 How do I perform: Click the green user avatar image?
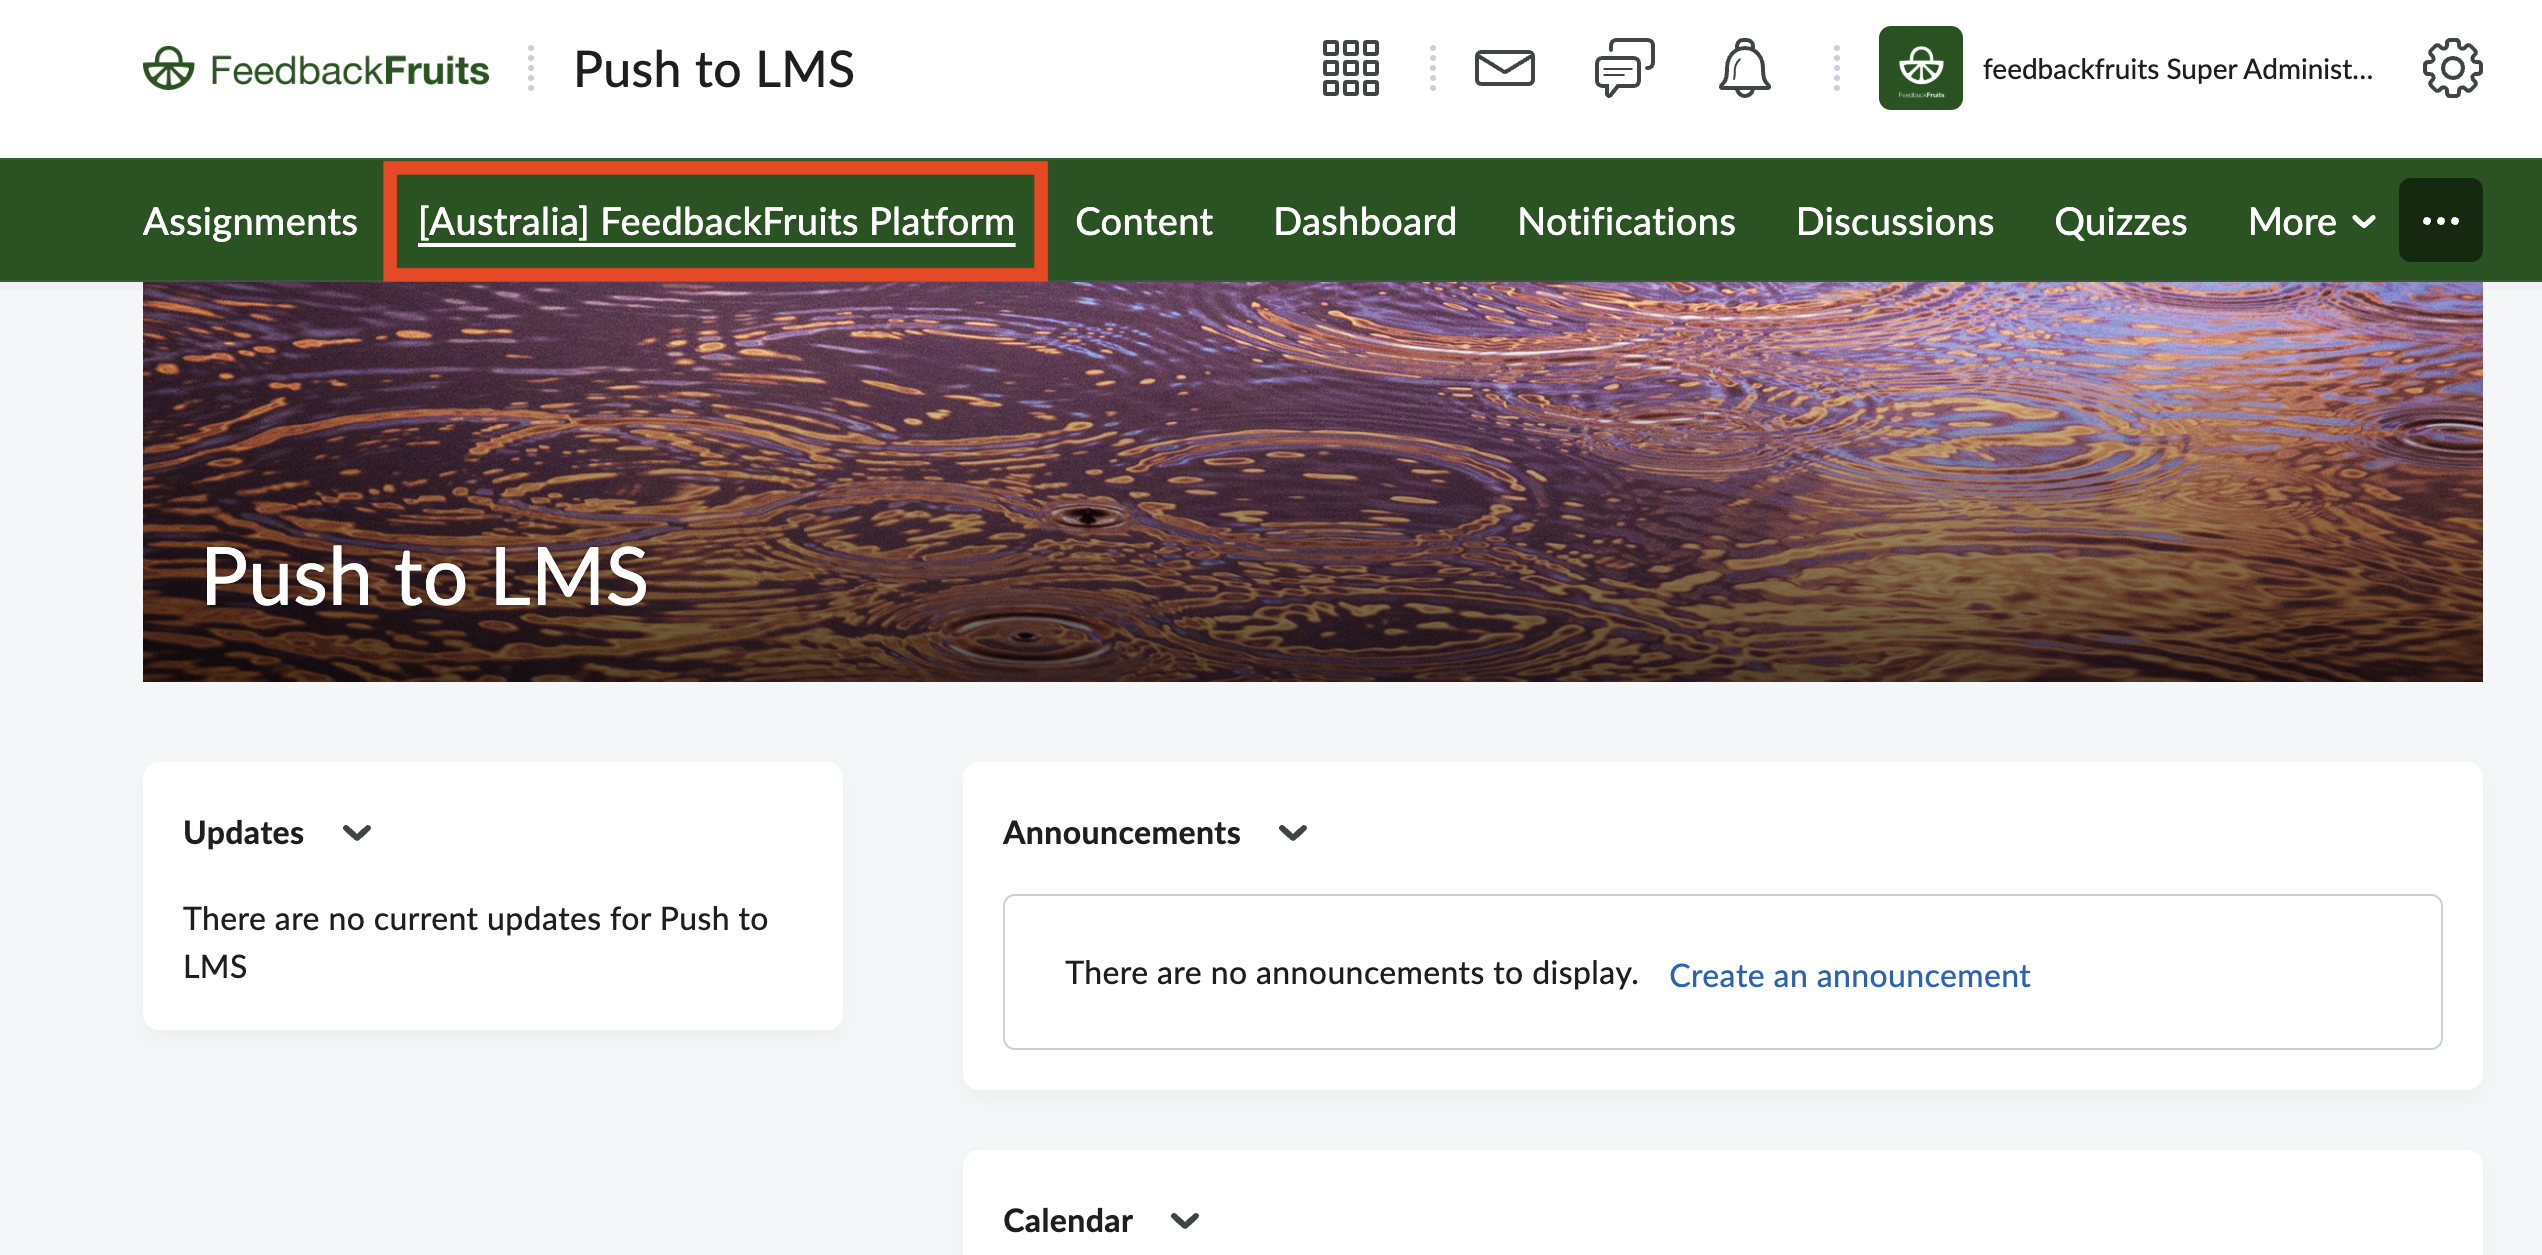click(1920, 68)
